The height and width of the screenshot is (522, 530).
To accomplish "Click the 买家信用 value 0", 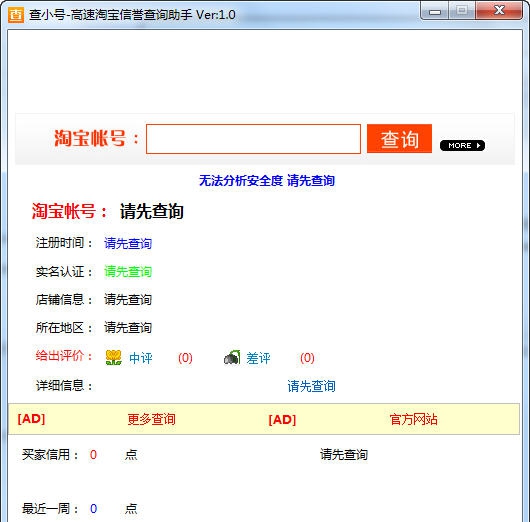I will (93, 455).
